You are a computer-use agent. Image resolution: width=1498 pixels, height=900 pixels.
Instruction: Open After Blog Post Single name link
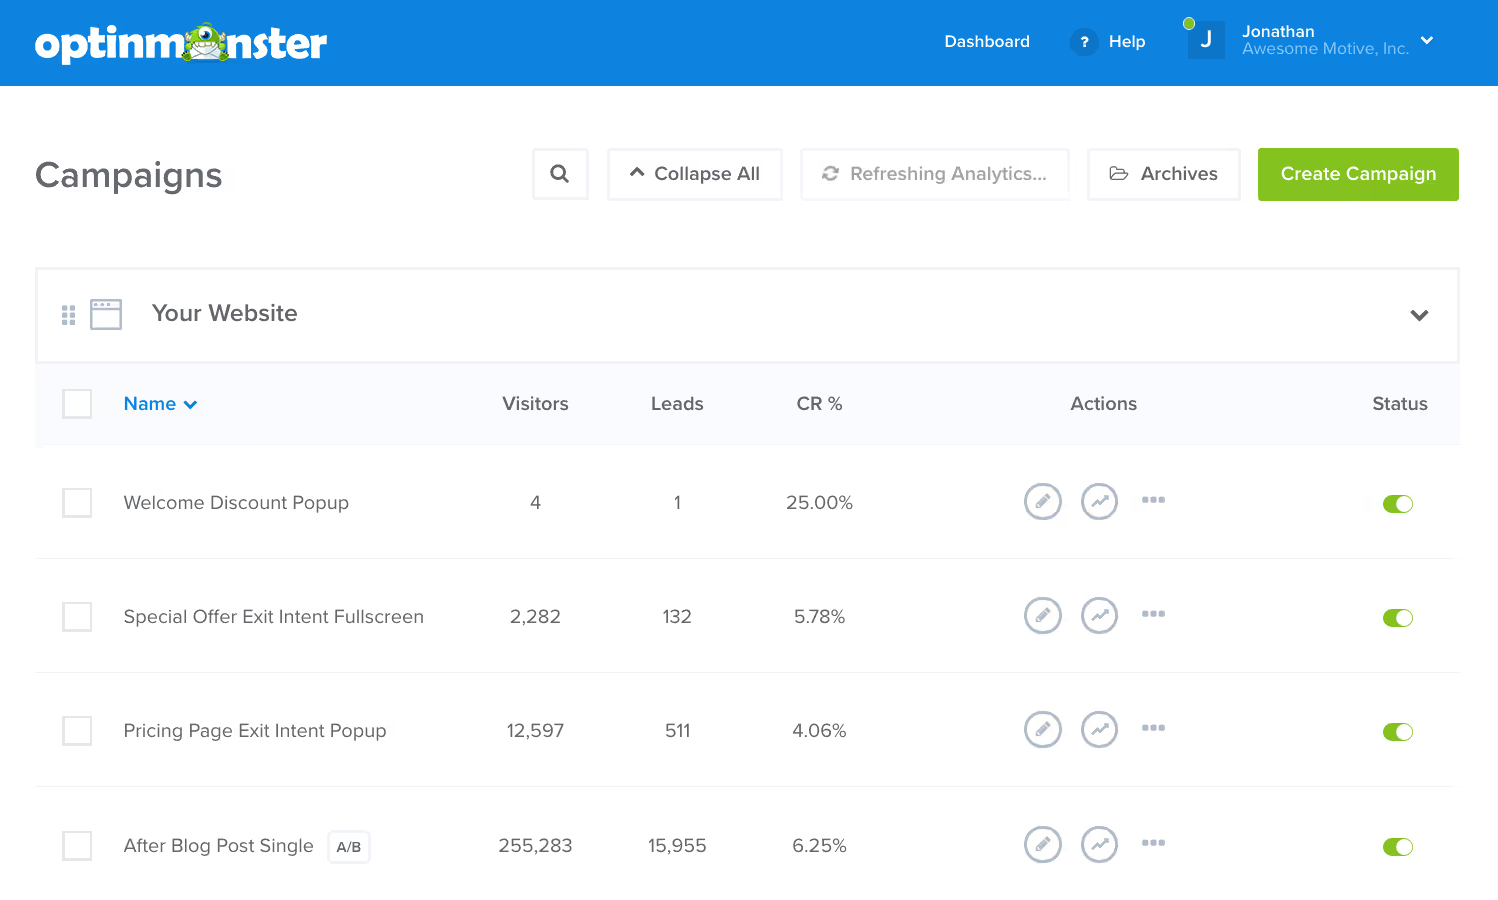218,846
